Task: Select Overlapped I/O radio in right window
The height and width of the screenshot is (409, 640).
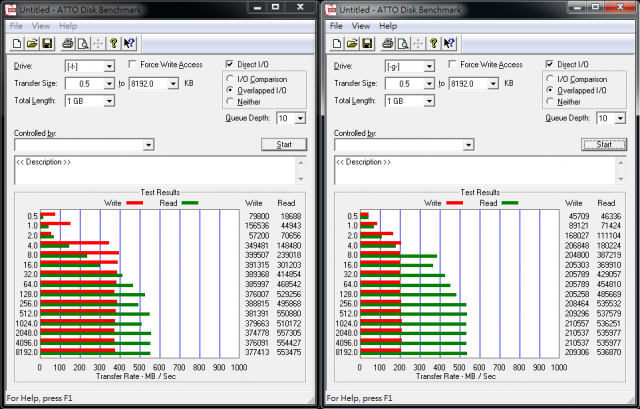Action: pyautogui.click(x=550, y=90)
